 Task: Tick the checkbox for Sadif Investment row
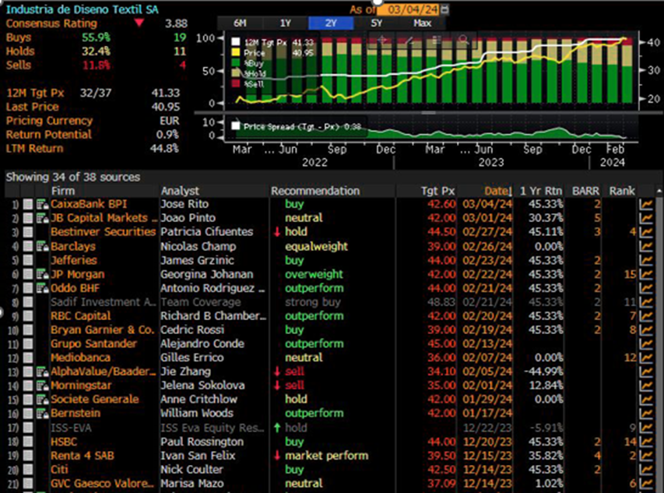pos(28,302)
